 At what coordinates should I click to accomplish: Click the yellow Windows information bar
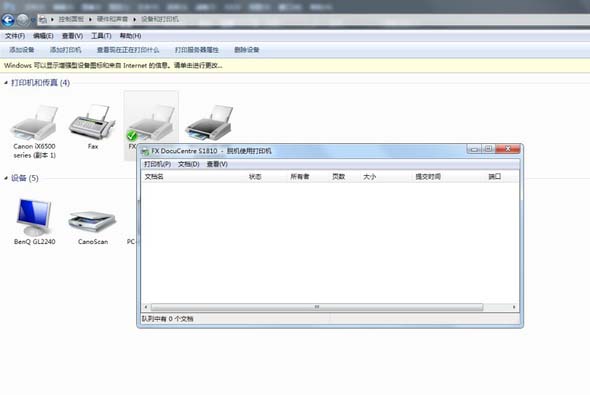tap(295, 65)
